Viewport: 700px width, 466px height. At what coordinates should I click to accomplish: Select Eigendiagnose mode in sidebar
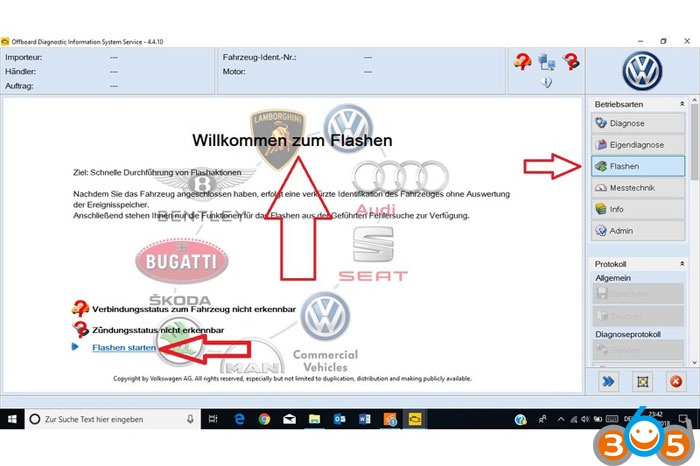636,145
